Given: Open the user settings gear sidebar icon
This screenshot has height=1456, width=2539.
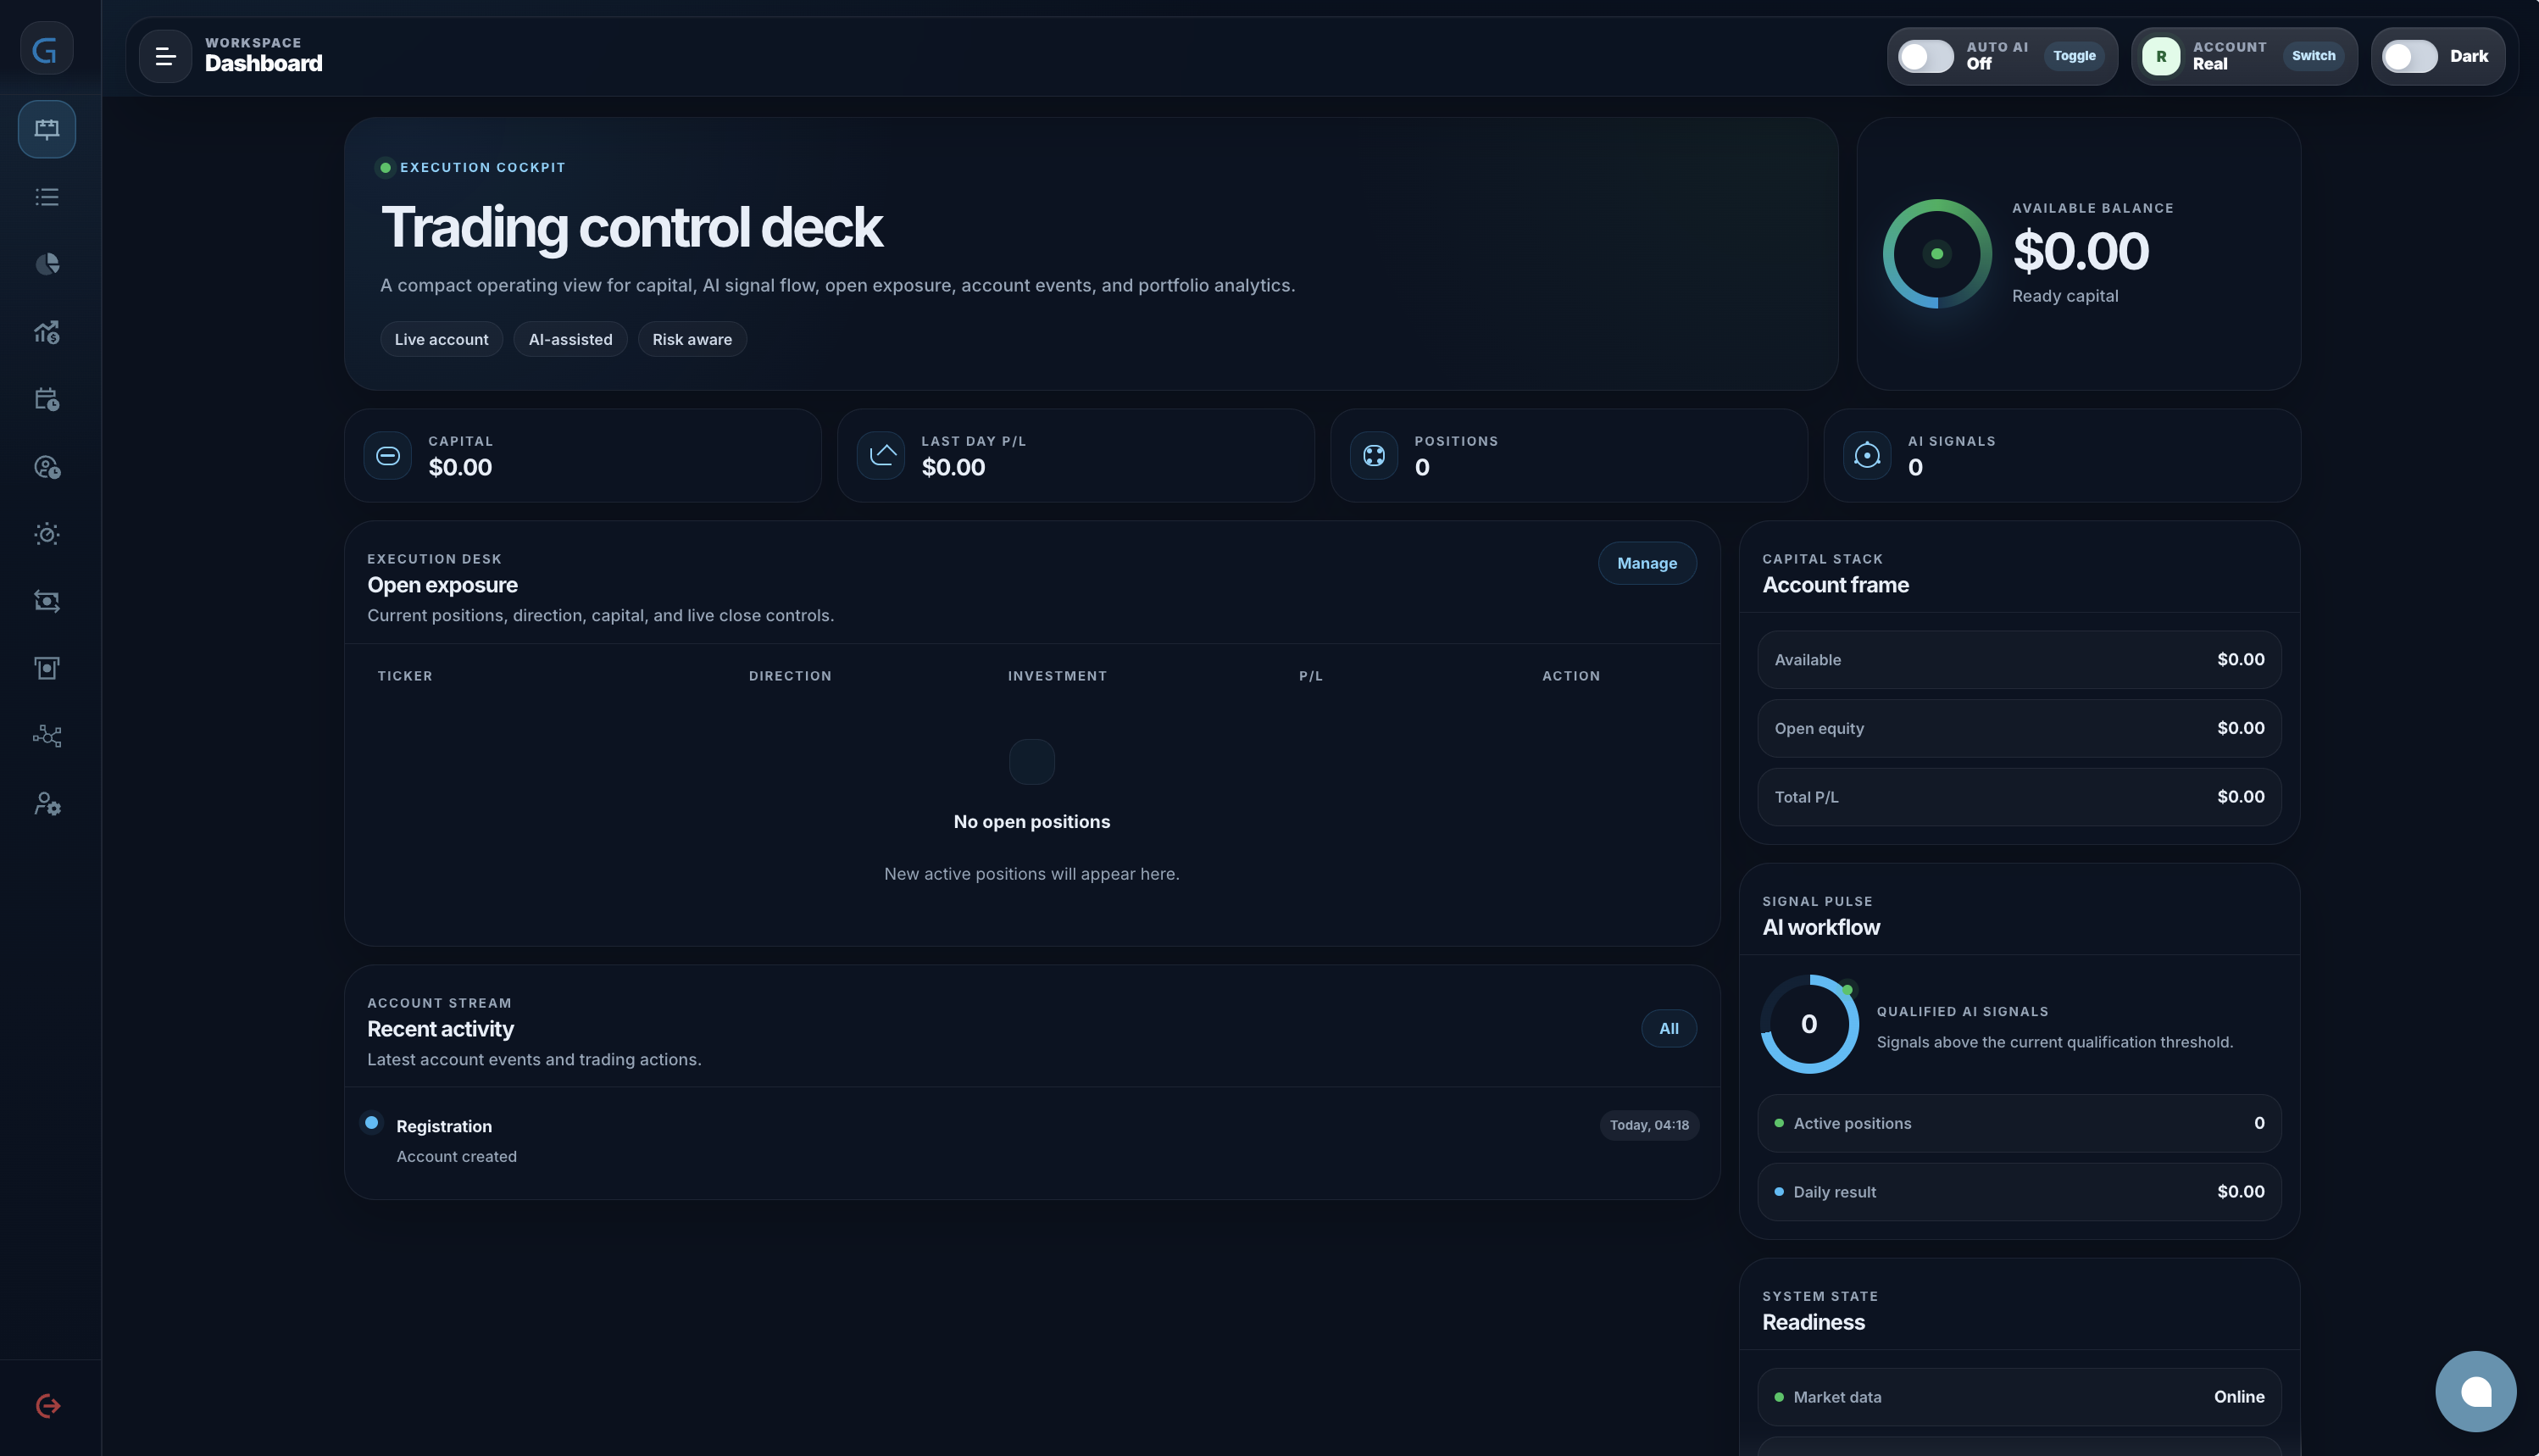Looking at the screenshot, I should pos(47,803).
